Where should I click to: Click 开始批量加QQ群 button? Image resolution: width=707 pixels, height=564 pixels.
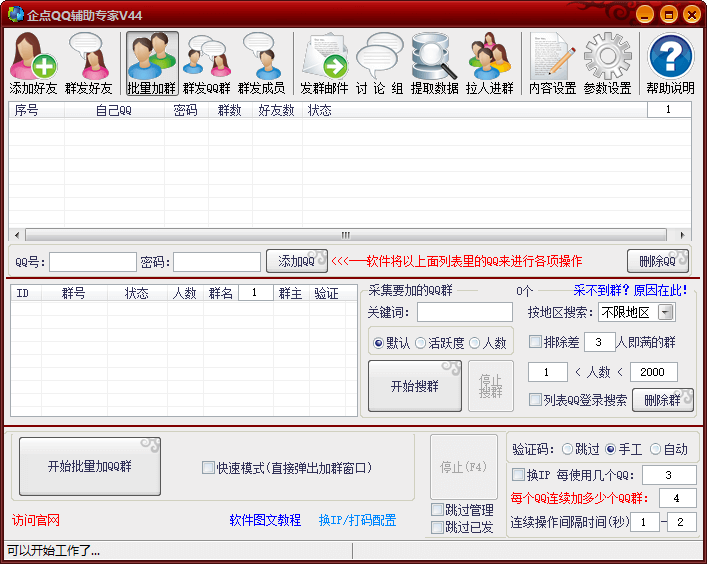(x=90, y=466)
